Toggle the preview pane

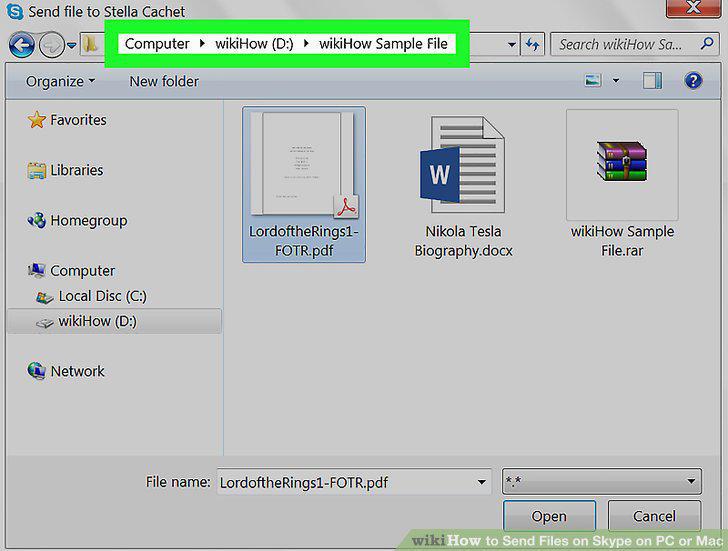tap(652, 81)
